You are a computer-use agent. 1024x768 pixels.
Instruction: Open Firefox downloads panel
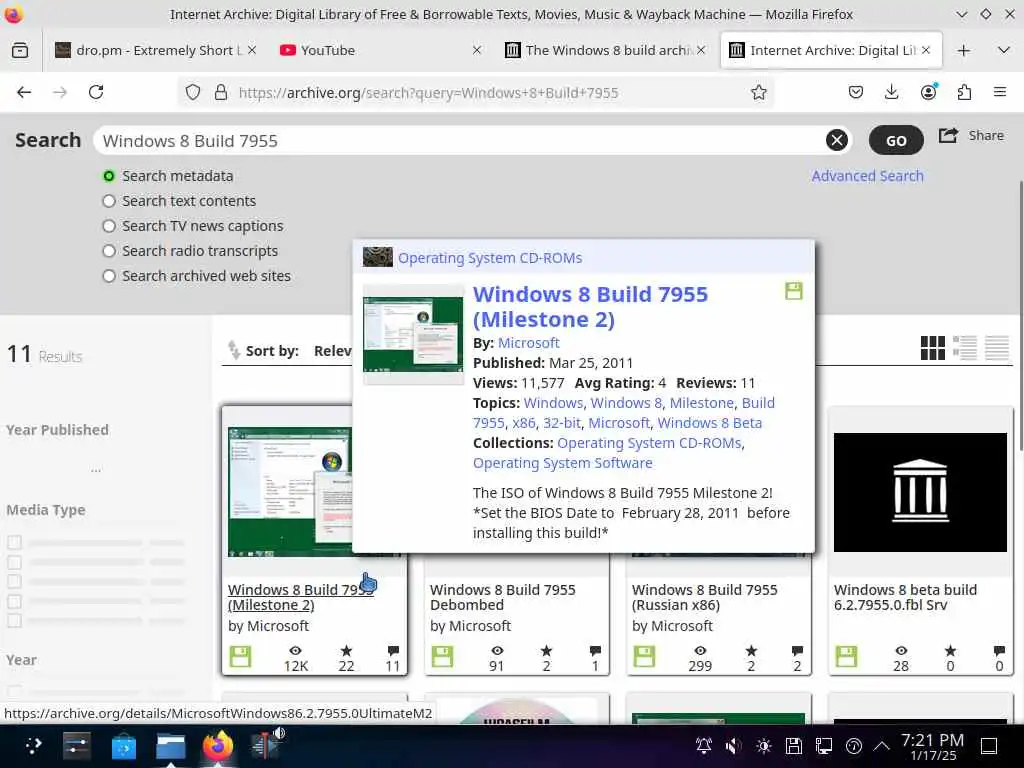click(x=891, y=92)
